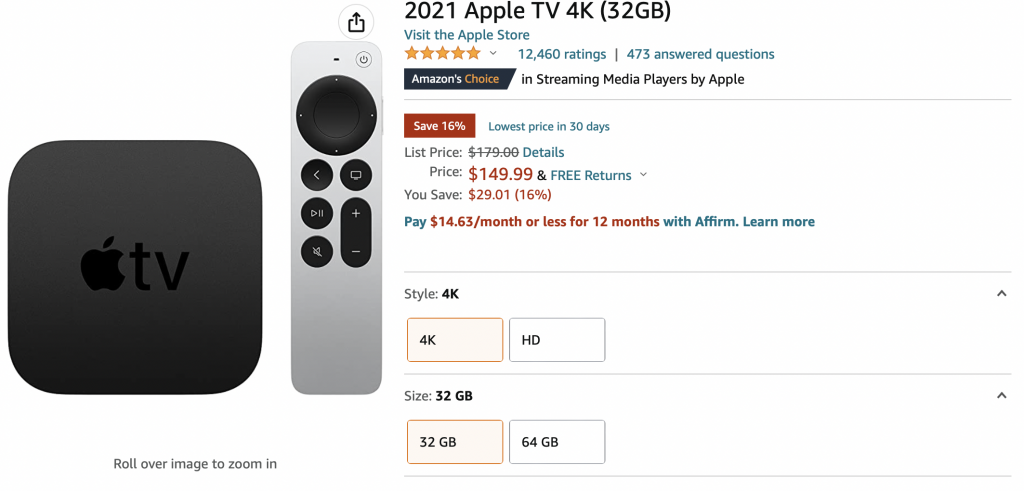Image resolution: width=1024 pixels, height=491 pixels.
Task: Choose the 32 GB size option
Action: point(455,442)
